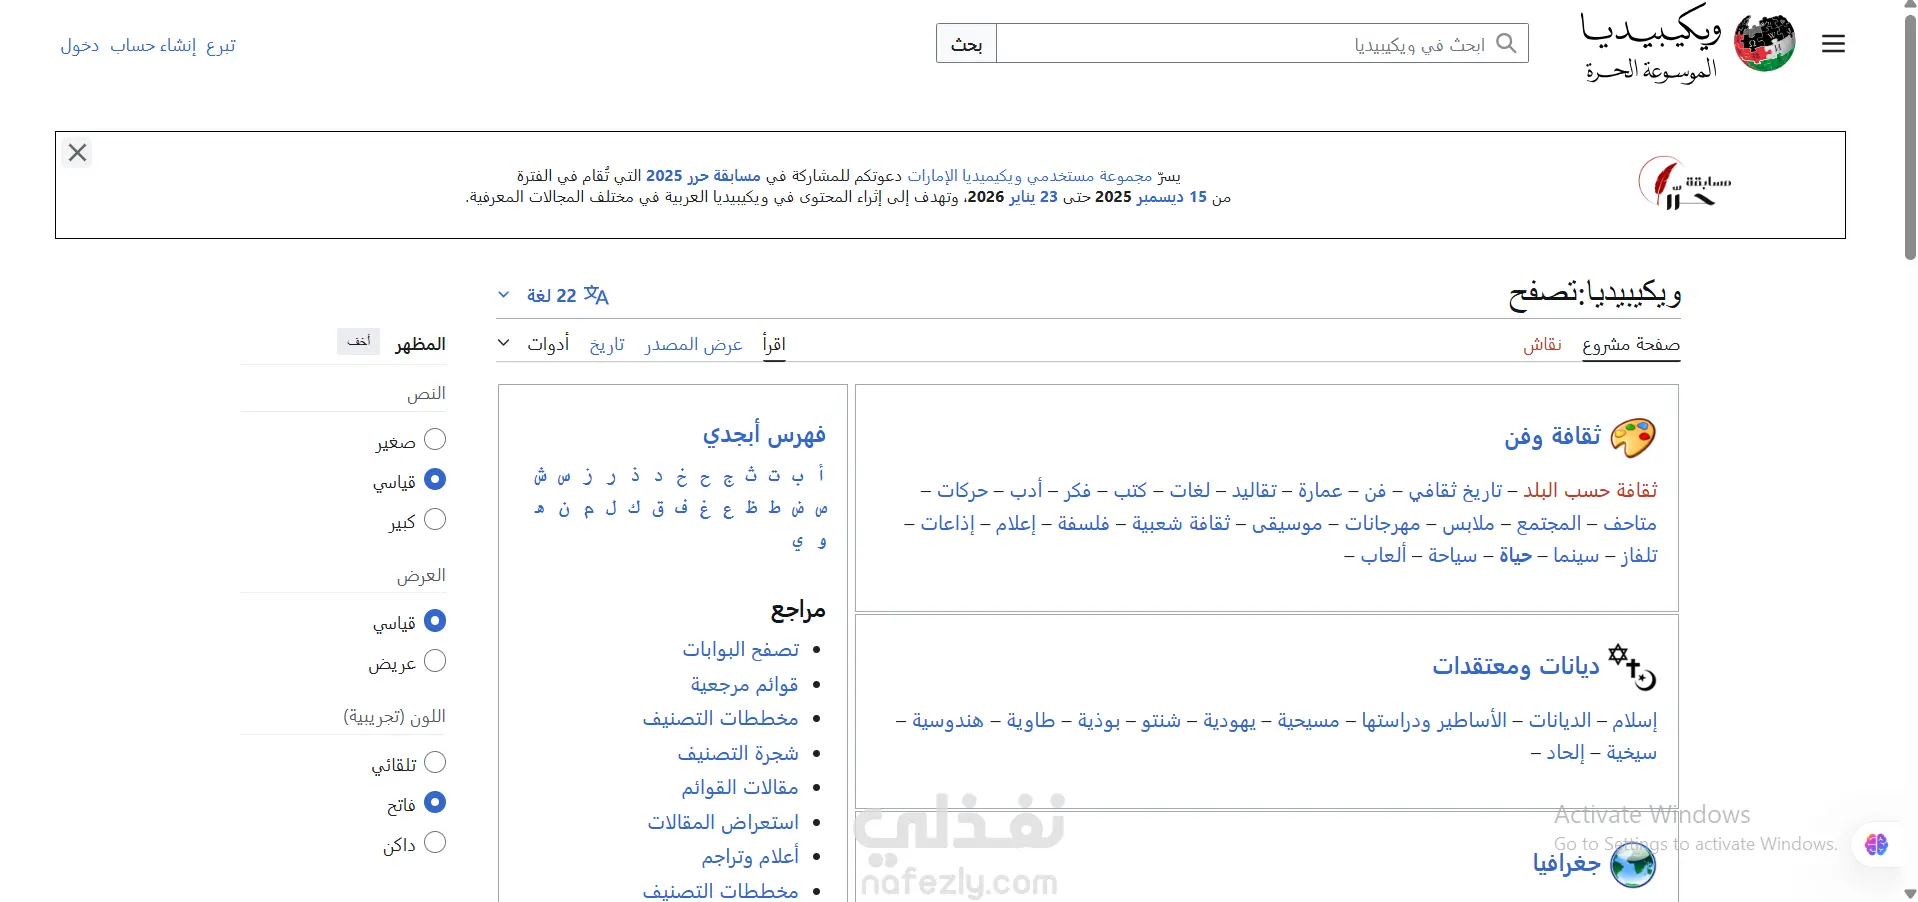Open the هندوسية link
Screen dimensions: 1918x902
click(948, 721)
